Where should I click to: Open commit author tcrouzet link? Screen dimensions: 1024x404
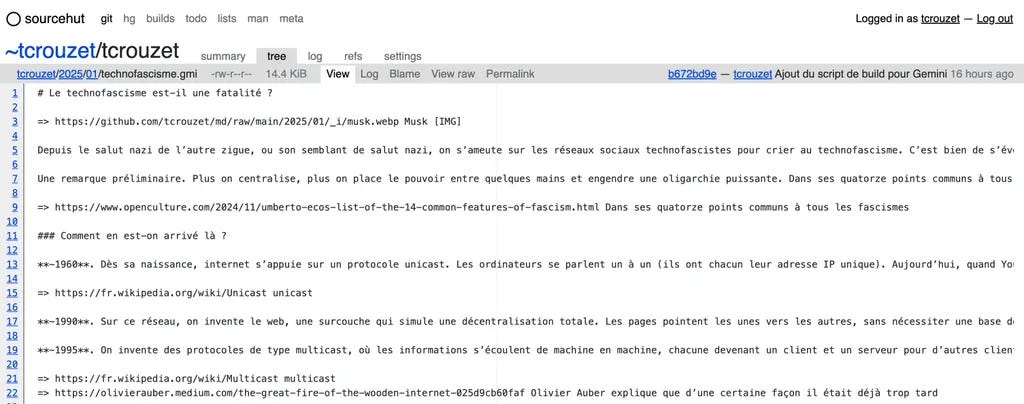[752, 74]
